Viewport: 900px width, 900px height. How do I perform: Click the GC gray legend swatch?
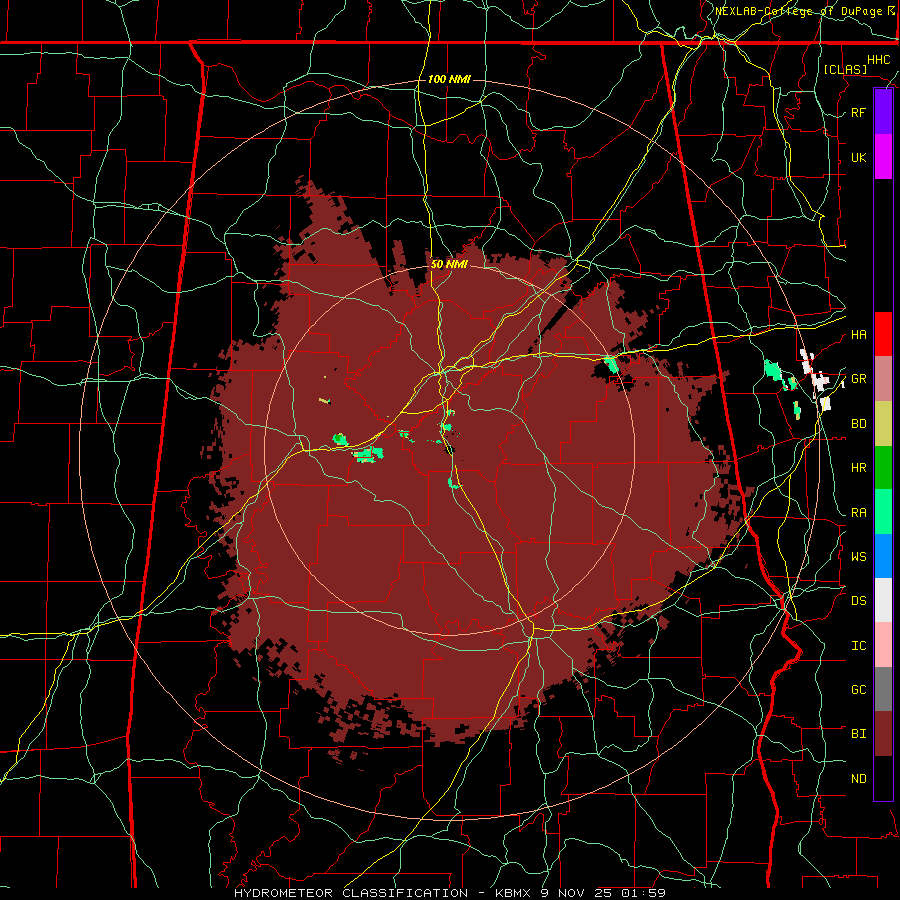coord(883,689)
